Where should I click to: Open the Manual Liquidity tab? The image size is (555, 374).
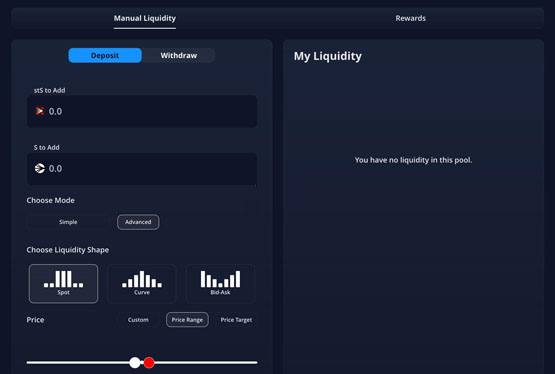tap(144, 18)
